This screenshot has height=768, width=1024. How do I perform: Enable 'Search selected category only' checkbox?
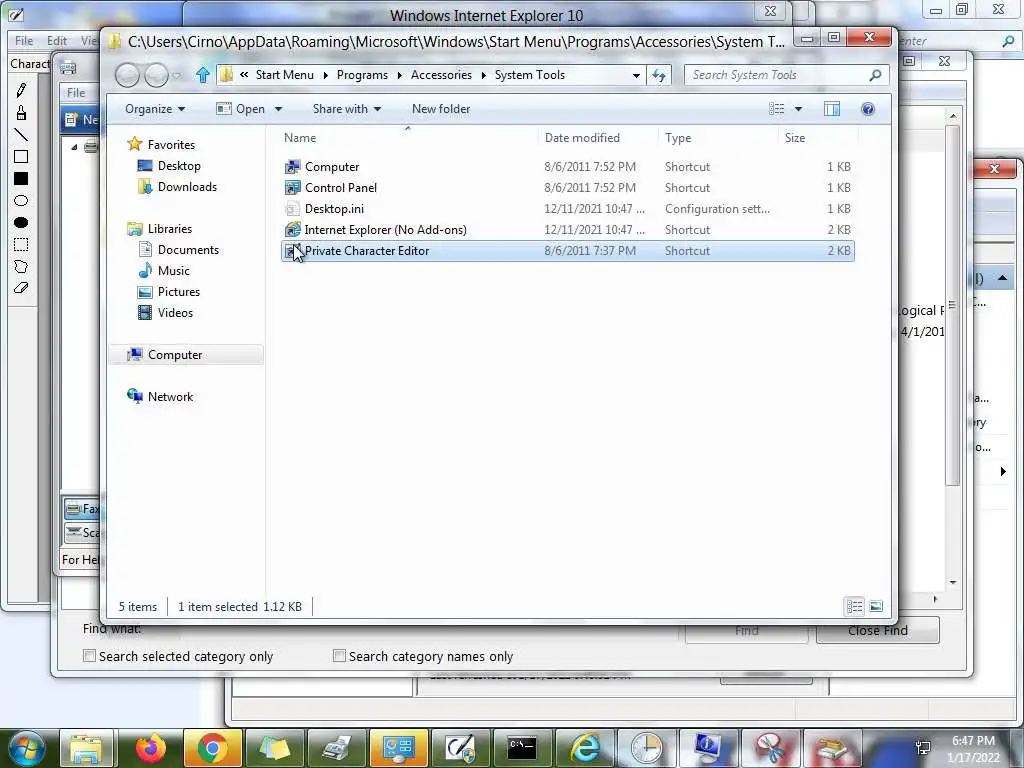(89, 656)
